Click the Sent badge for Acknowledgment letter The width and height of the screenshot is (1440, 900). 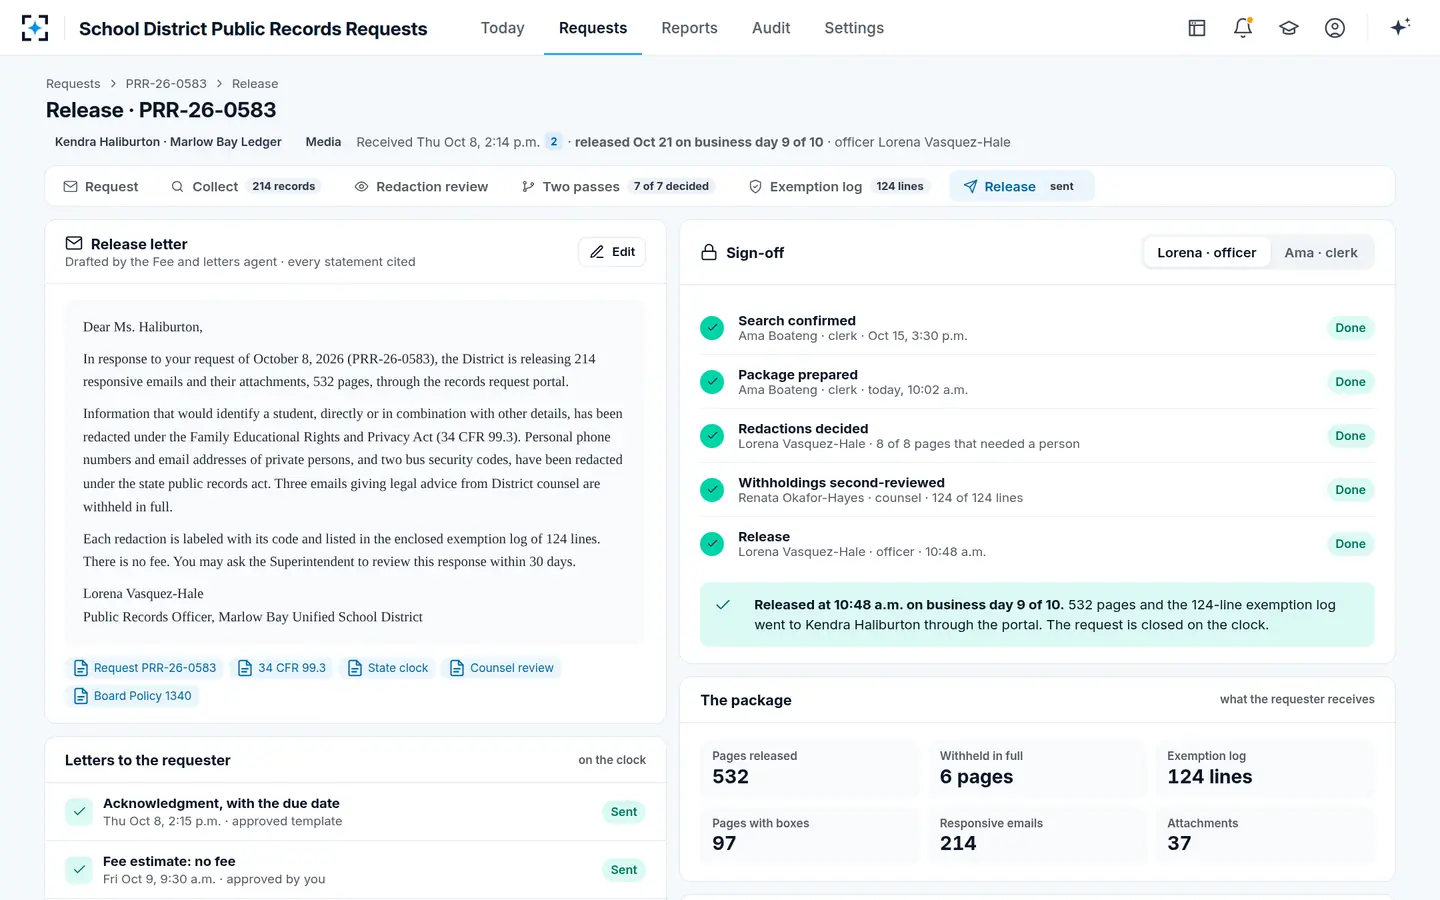point(624,812)
